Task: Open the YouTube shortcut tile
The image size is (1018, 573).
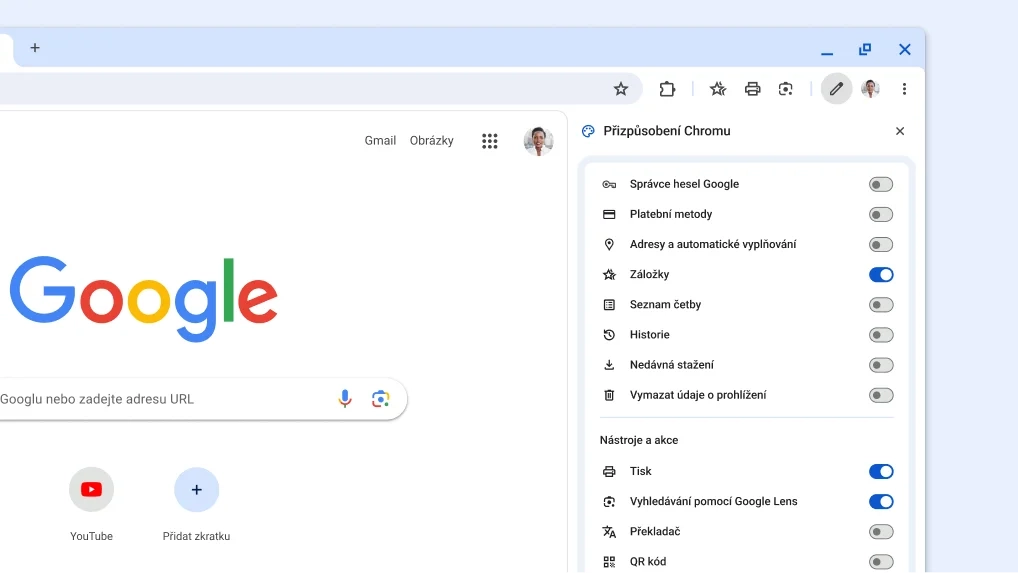Action: point(91,490)
